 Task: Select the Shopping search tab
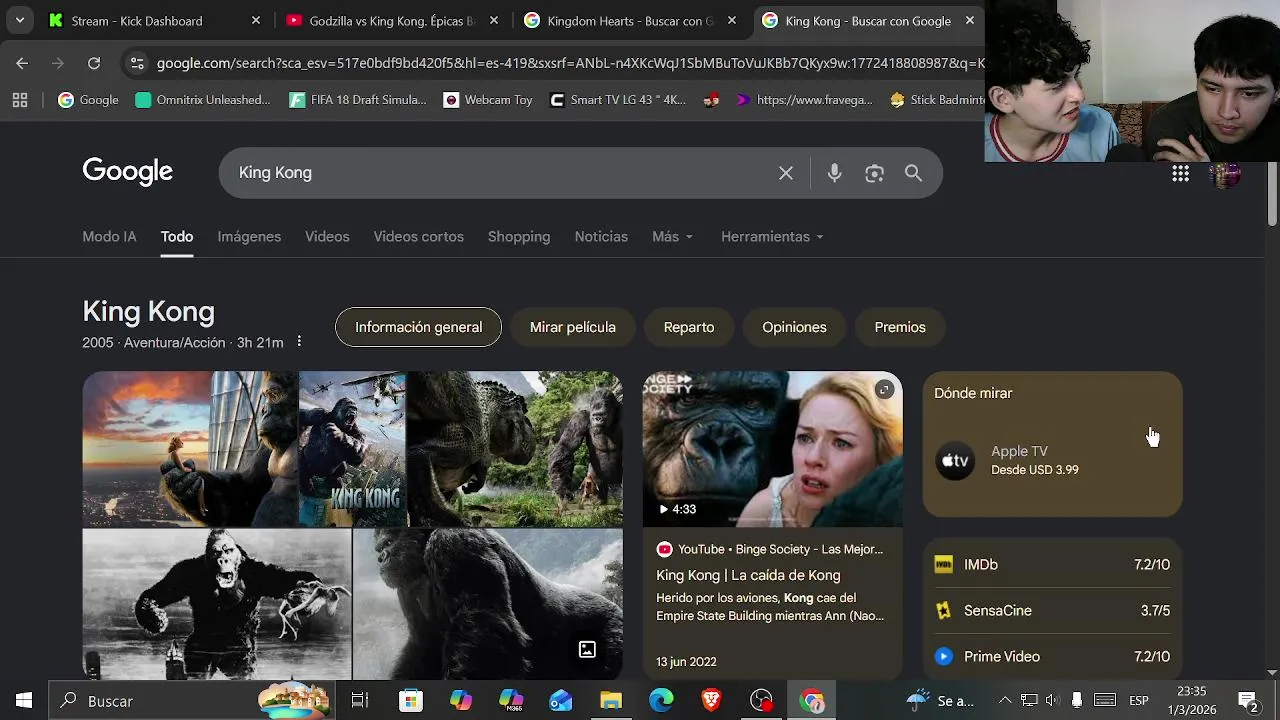click(519, 237)
